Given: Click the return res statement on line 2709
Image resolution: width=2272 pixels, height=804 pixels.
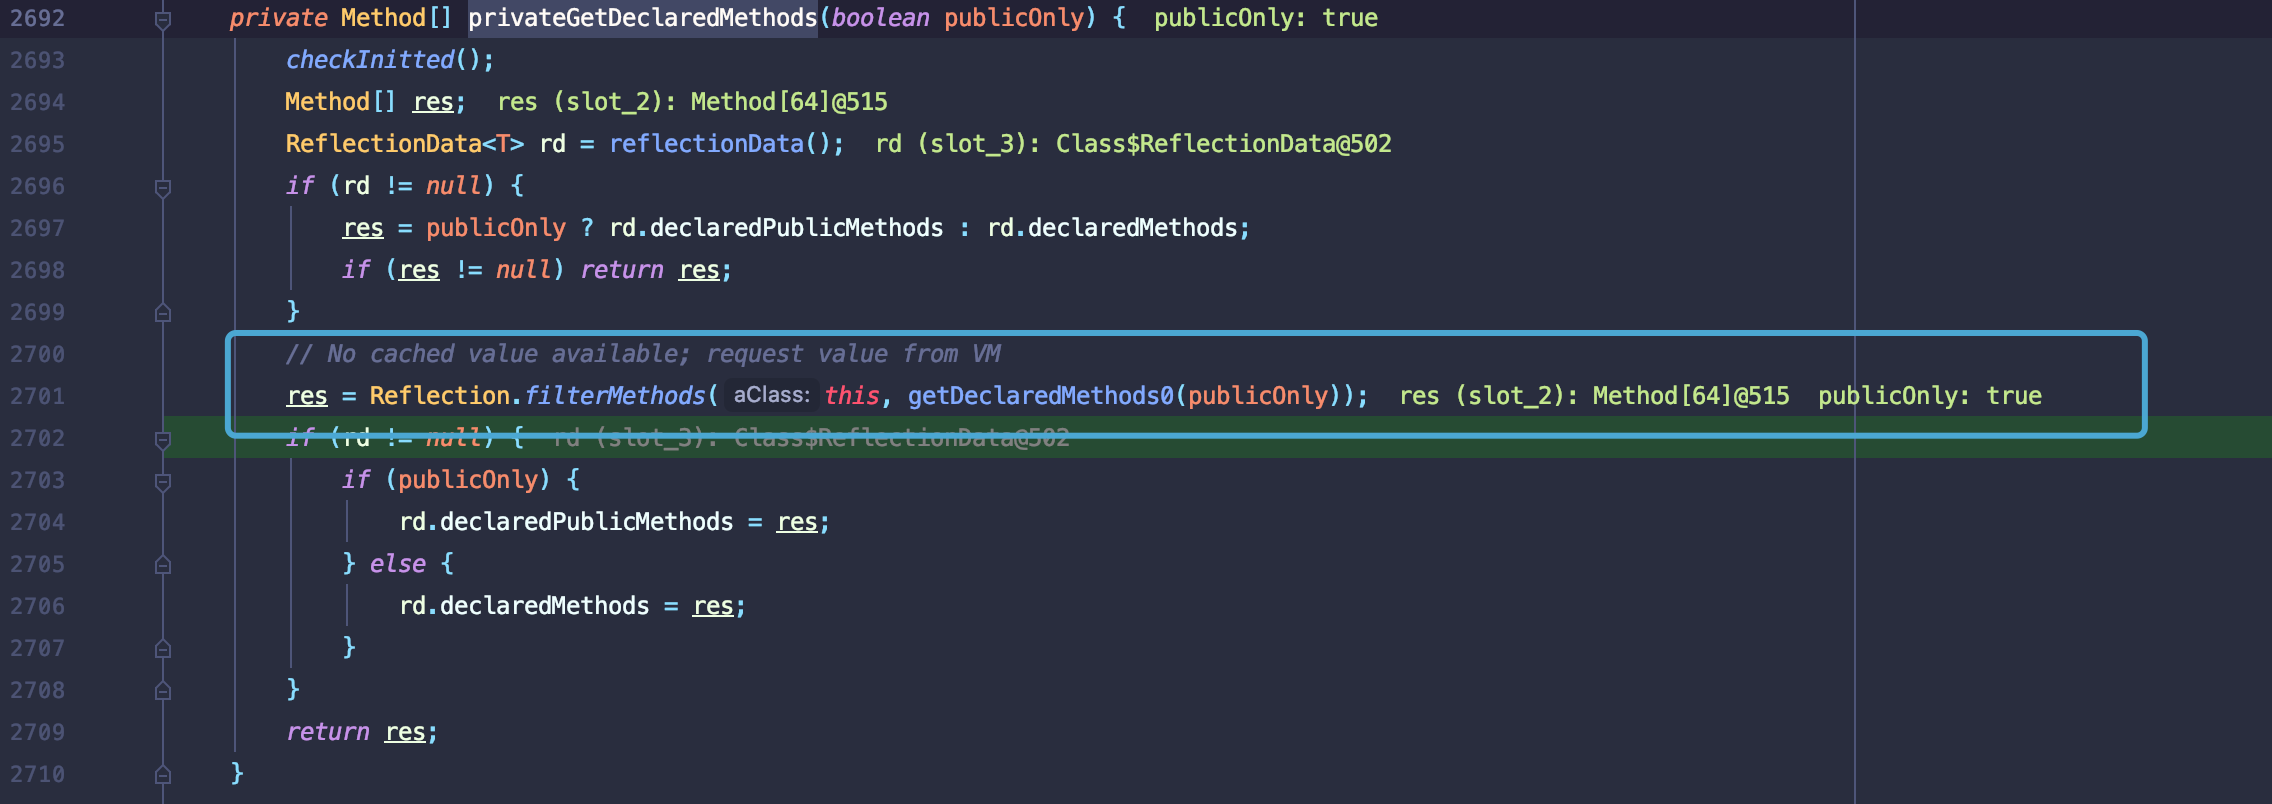Looking at the screenshot, I should point(360,733).
